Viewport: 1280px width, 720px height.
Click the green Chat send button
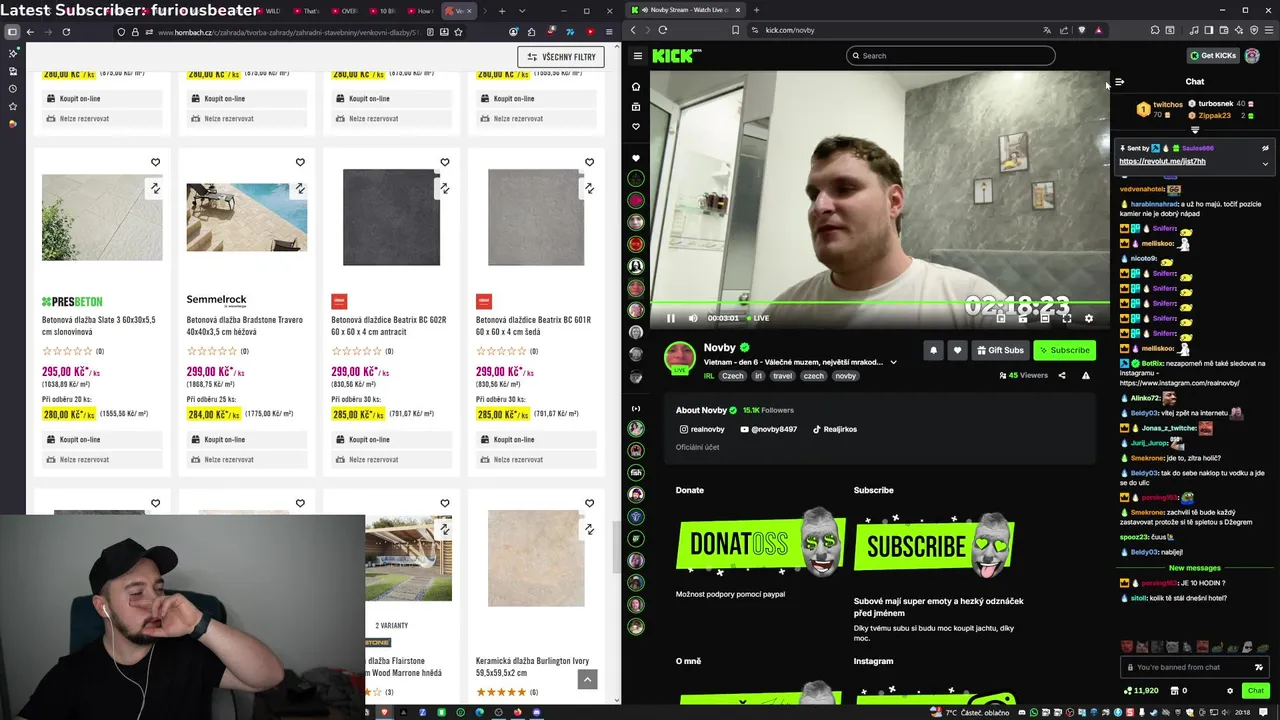1256,690
